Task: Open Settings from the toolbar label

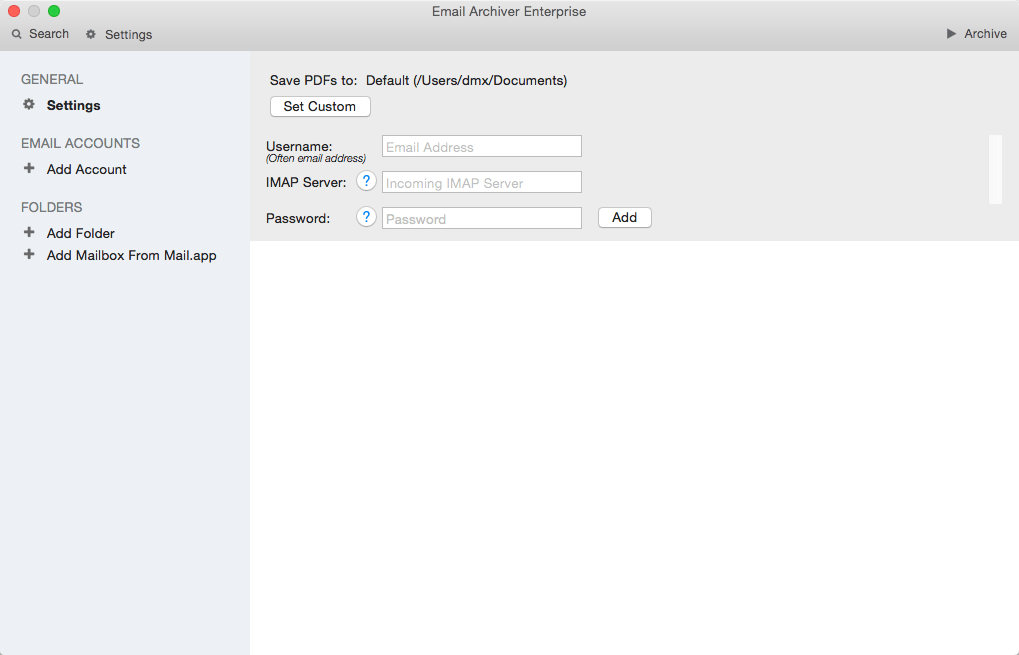Action: coord(129,34)
